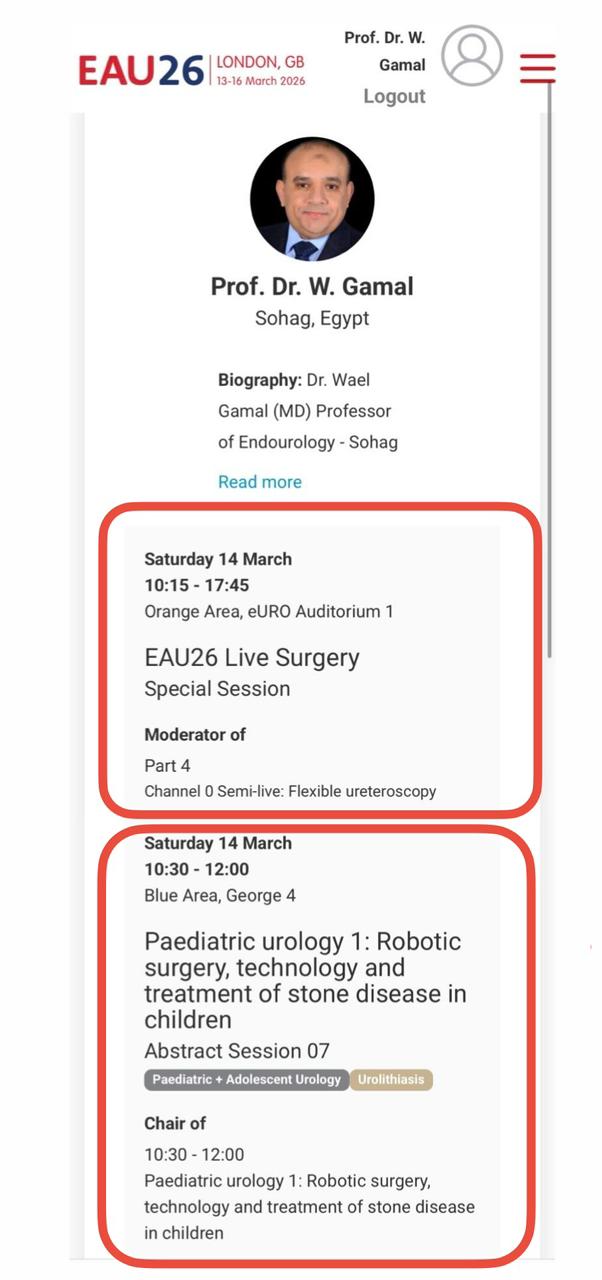The height and width of the screenshot is (1280, 602).
Task: Click the EAU26 logo
Action: 141,70
